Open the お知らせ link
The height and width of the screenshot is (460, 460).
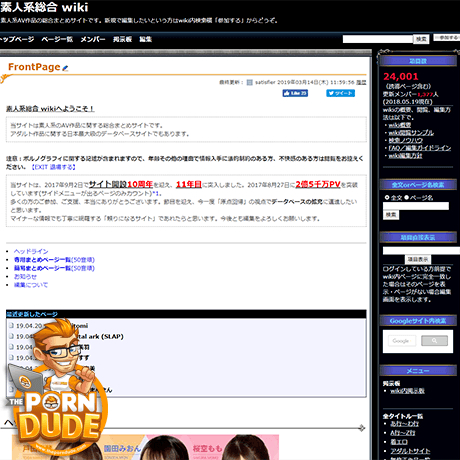pos(25,276)
